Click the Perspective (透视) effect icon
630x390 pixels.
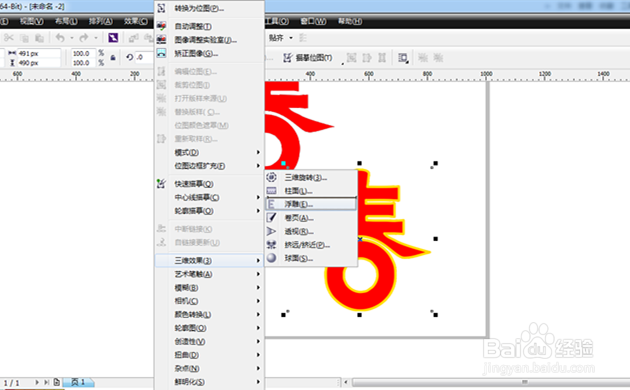[x=272, y=231]
